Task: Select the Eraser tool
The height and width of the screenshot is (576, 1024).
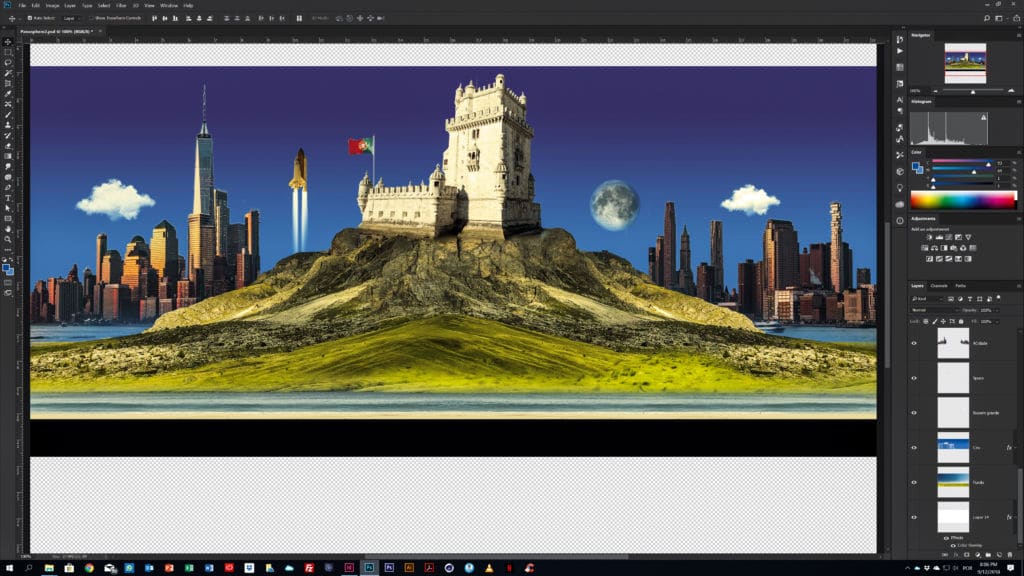Action: [8, 146]
